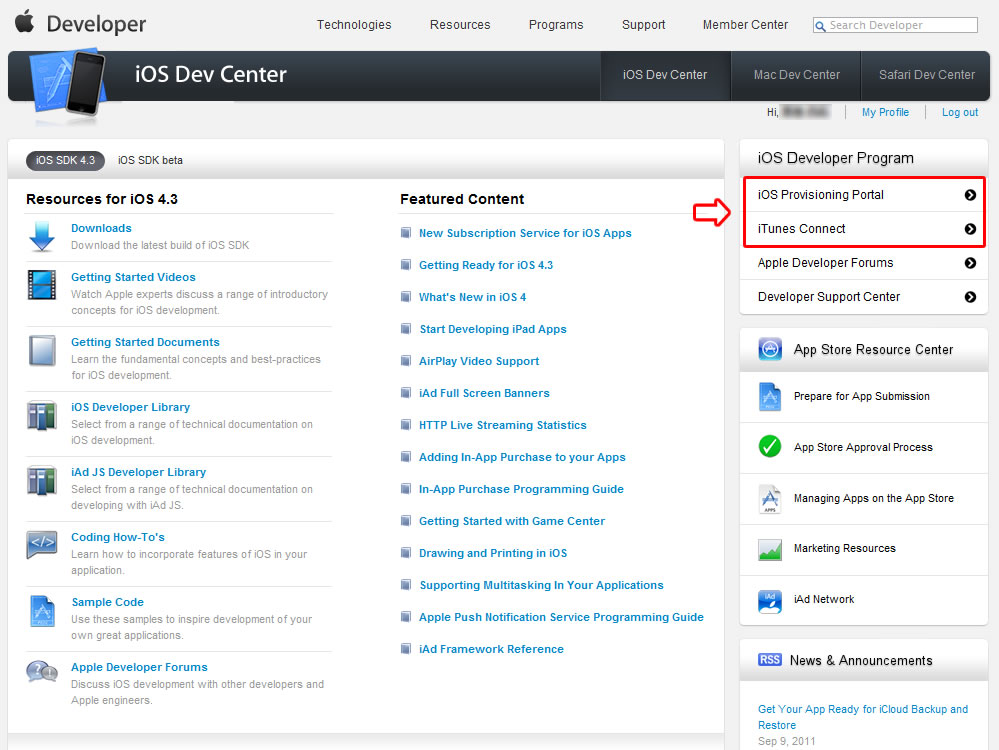Click the Getting Started Documents icon
This screenshot has width=999, height=750.
pyautogui.click(x=42, y=350)
